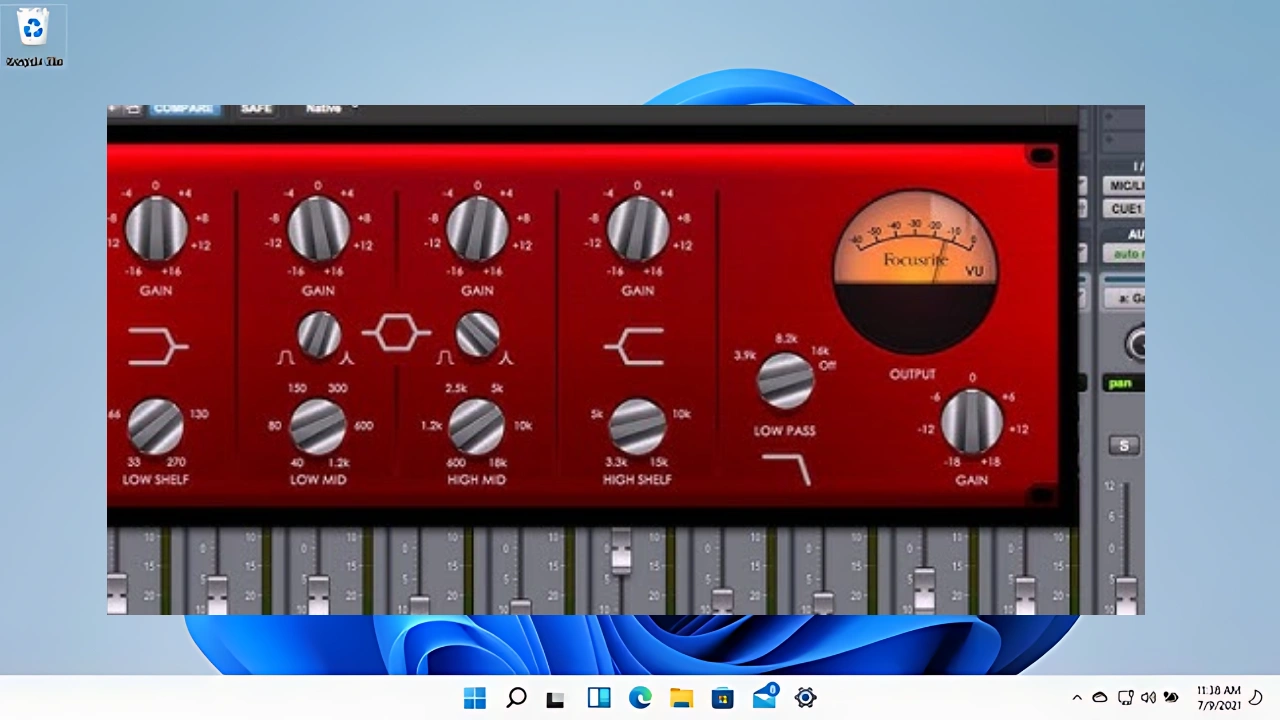Open the CUE1 output selector
1280x720 pixels.
coord(1124,209)
